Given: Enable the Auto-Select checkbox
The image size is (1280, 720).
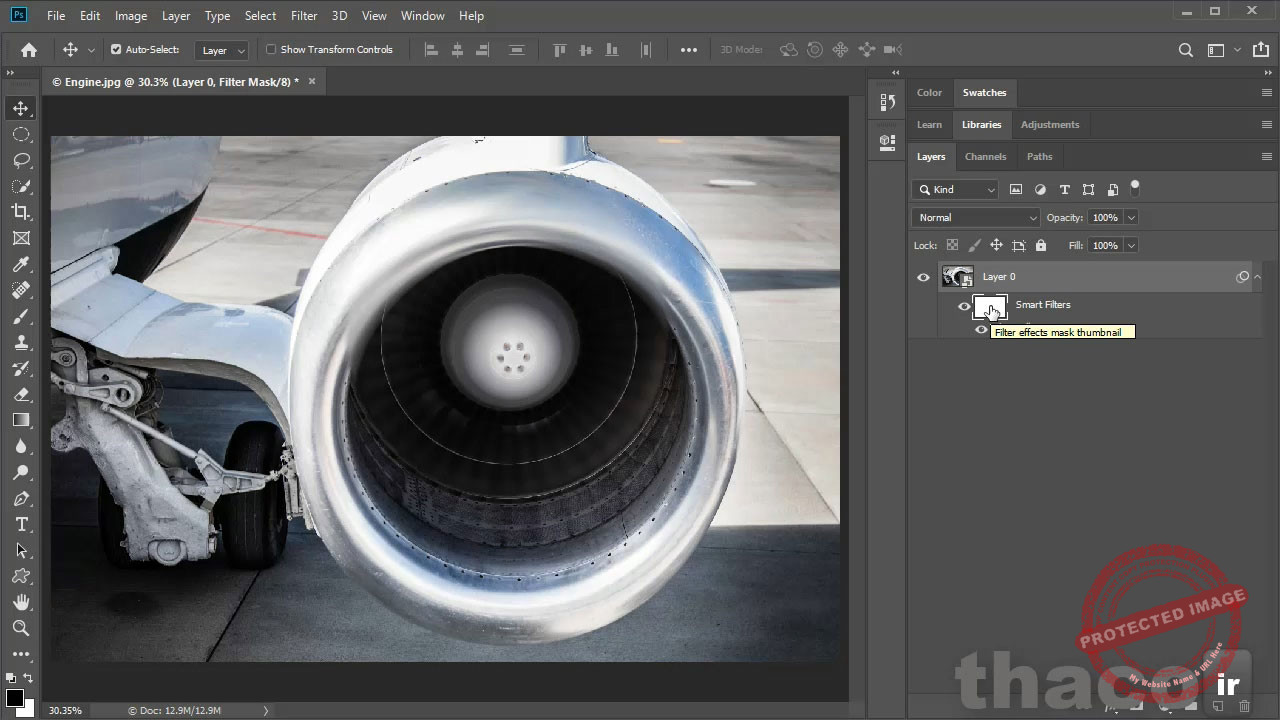Looking at the screenshot, I should click(x=116, y=49).
